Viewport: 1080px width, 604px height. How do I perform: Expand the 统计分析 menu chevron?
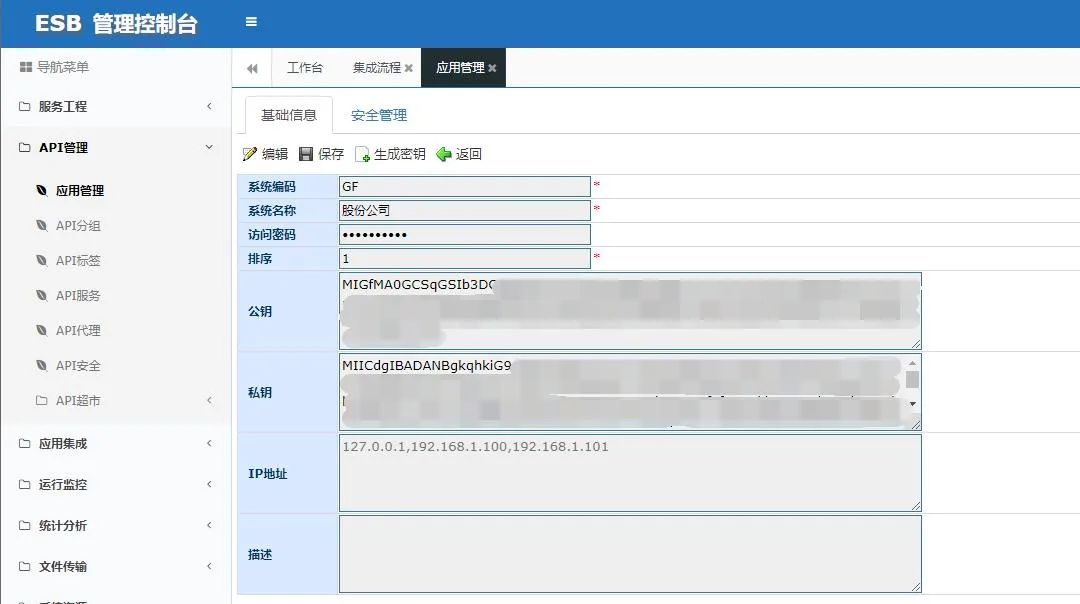[x=209, y=525]
